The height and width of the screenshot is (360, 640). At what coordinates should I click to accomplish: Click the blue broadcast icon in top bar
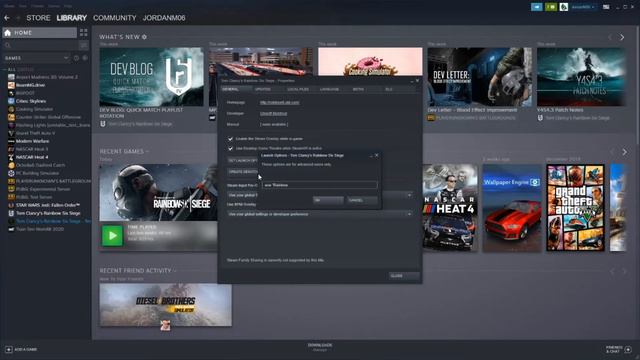coord(537,7)
